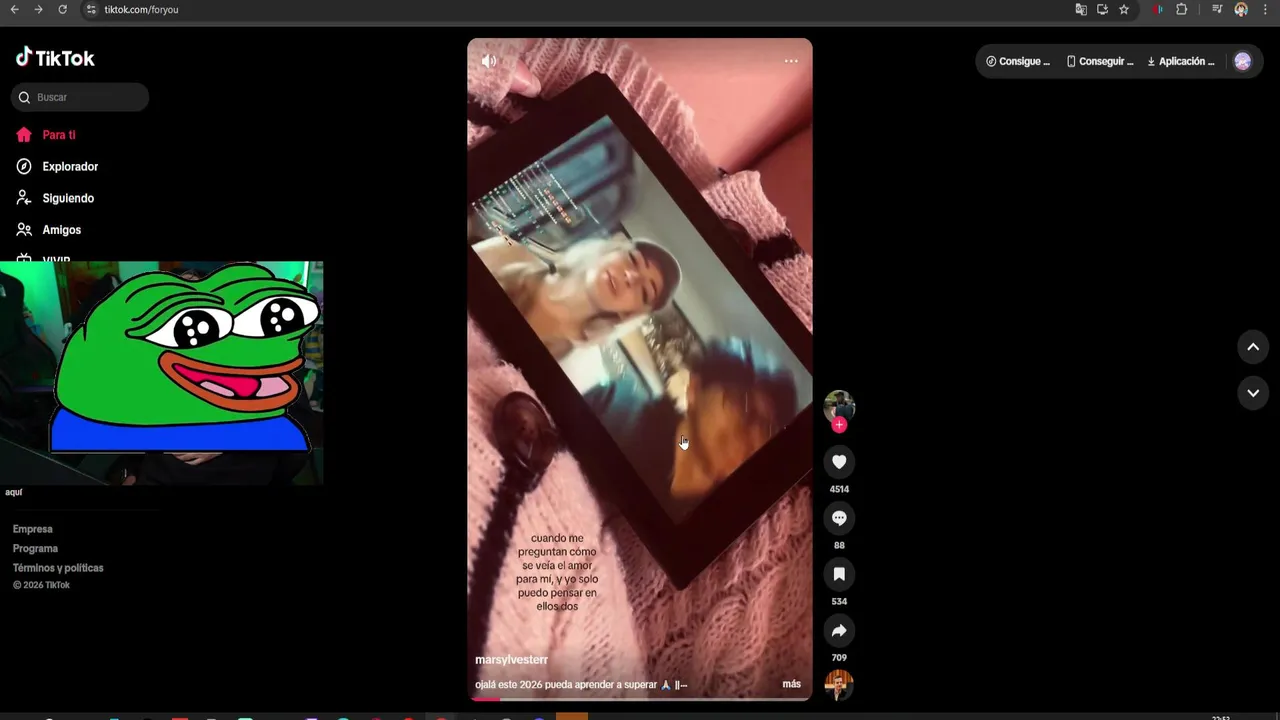Click the Consigue button in header
1280x720 pixels.
1018,61
